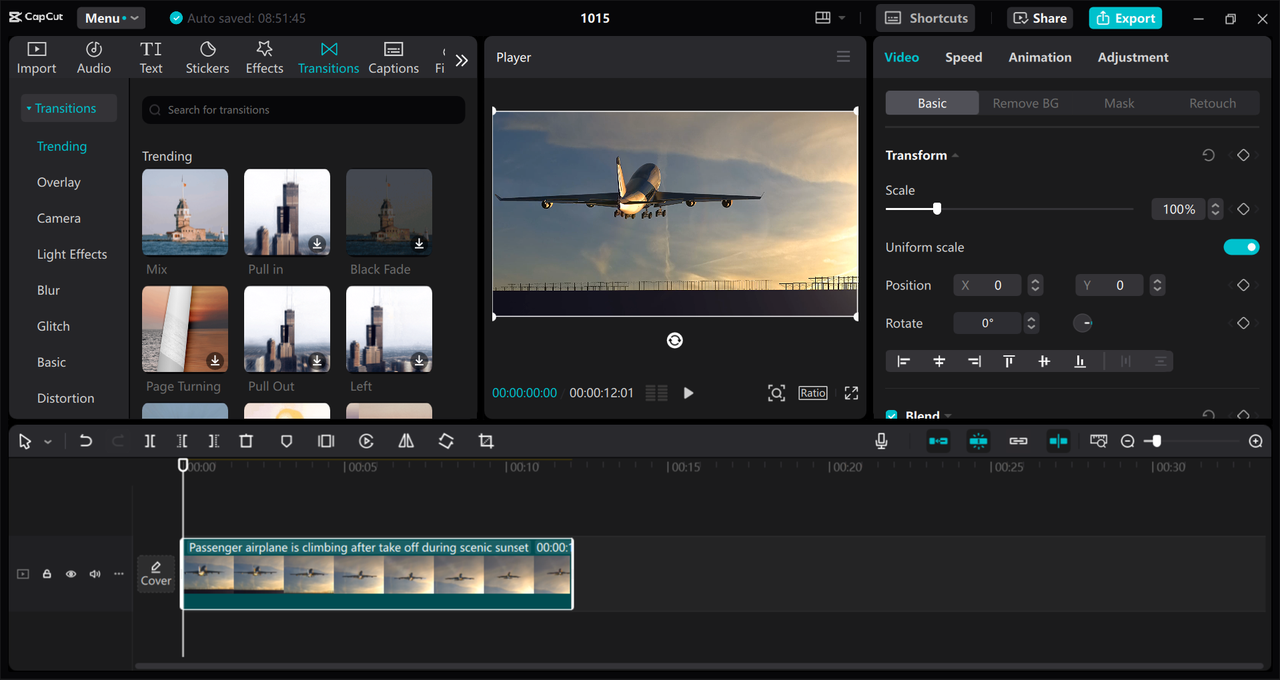This screenshot has width=1280, height=680.
Task: Align clip to top edge icon
Action: pyautogui.click(x=1009, y=361)
